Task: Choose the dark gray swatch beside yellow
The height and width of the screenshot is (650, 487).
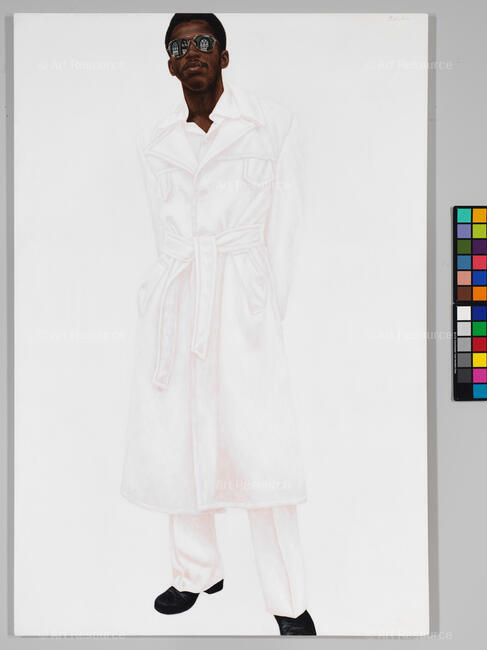Action: 464,360
